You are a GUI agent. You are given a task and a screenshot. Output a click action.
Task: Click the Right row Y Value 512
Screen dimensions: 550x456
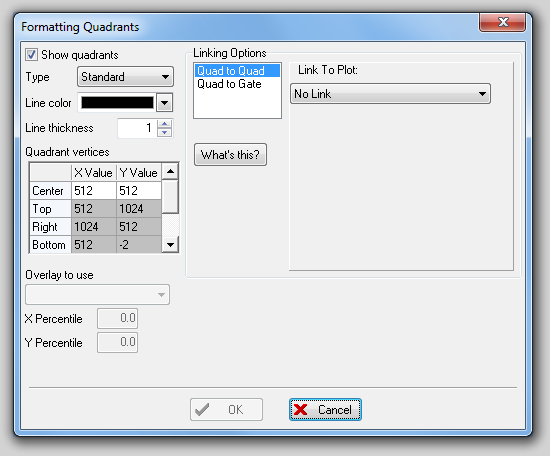pos(139,227)
